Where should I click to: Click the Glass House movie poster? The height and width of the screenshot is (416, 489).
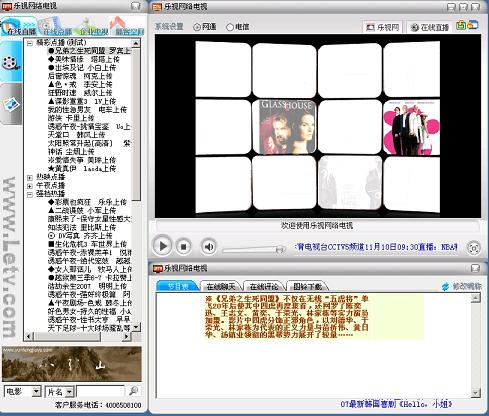[287, 127]
